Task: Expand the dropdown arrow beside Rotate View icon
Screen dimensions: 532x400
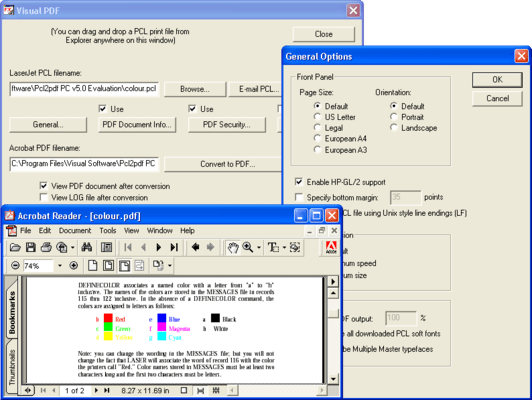Action: 169,265
